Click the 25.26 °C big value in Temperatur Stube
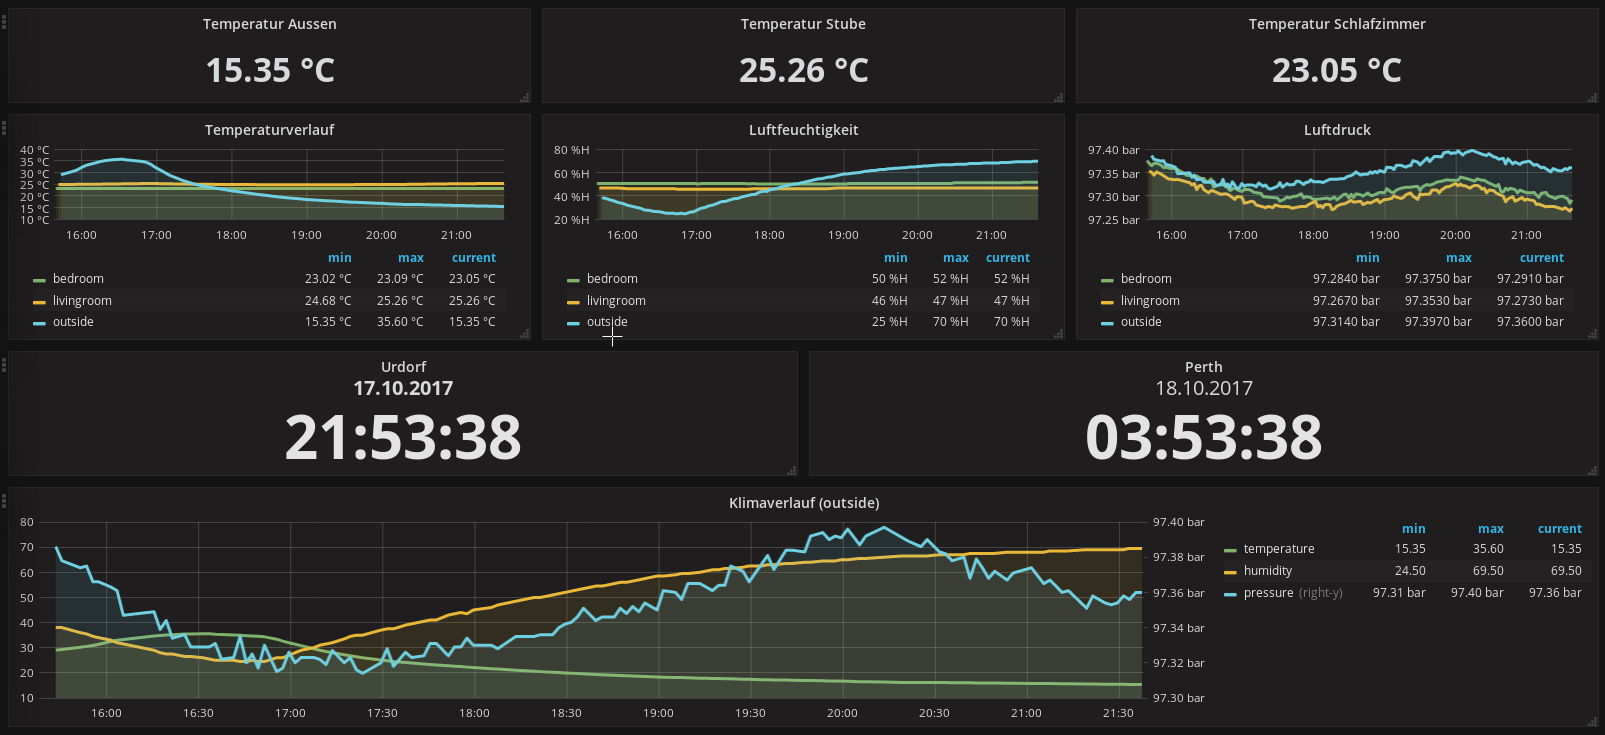 click(x=804, y=70)
